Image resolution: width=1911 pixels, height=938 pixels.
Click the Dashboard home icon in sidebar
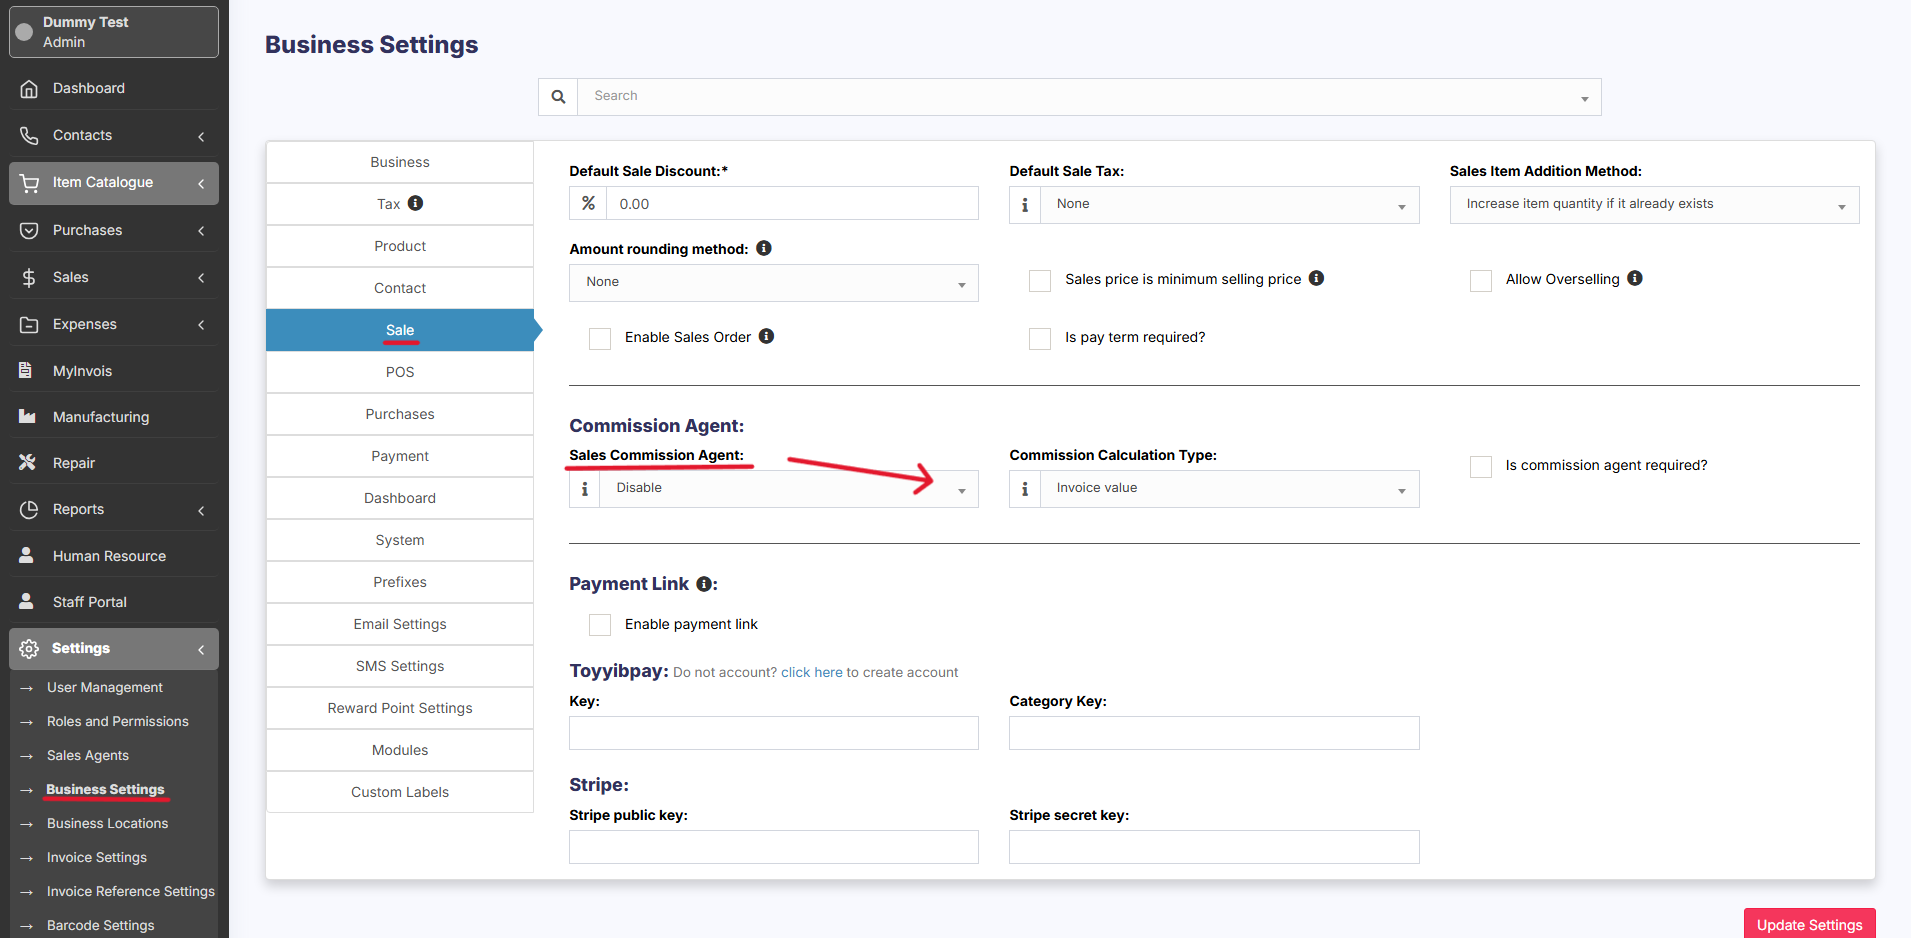(29, 88)
